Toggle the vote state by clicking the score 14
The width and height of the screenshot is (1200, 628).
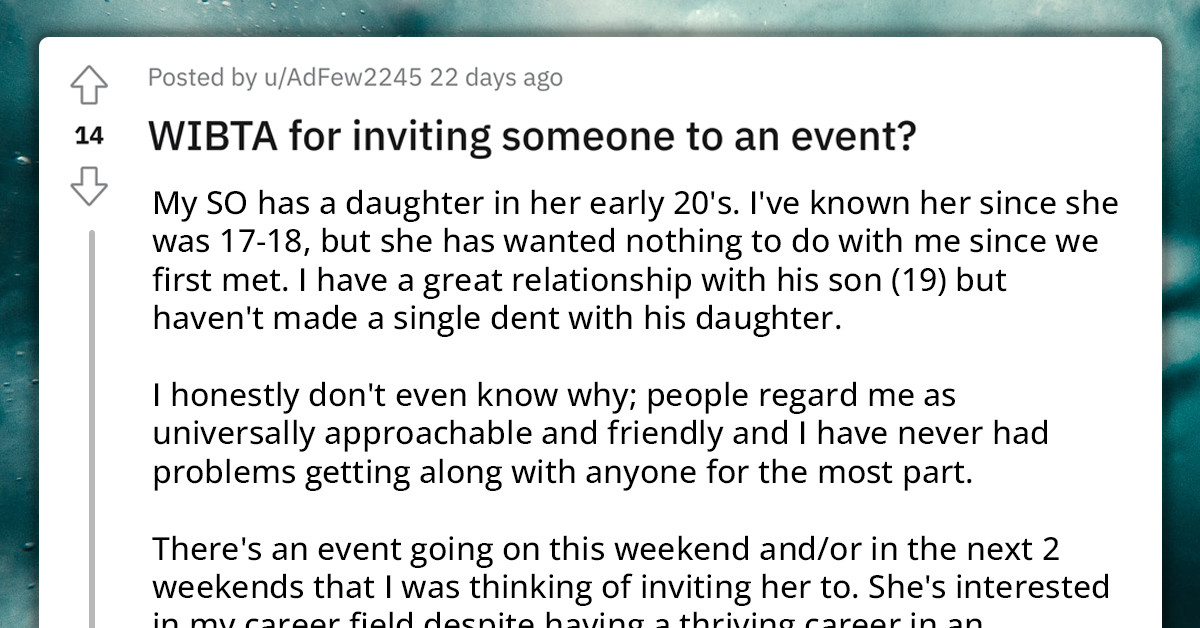click(89, 136)
